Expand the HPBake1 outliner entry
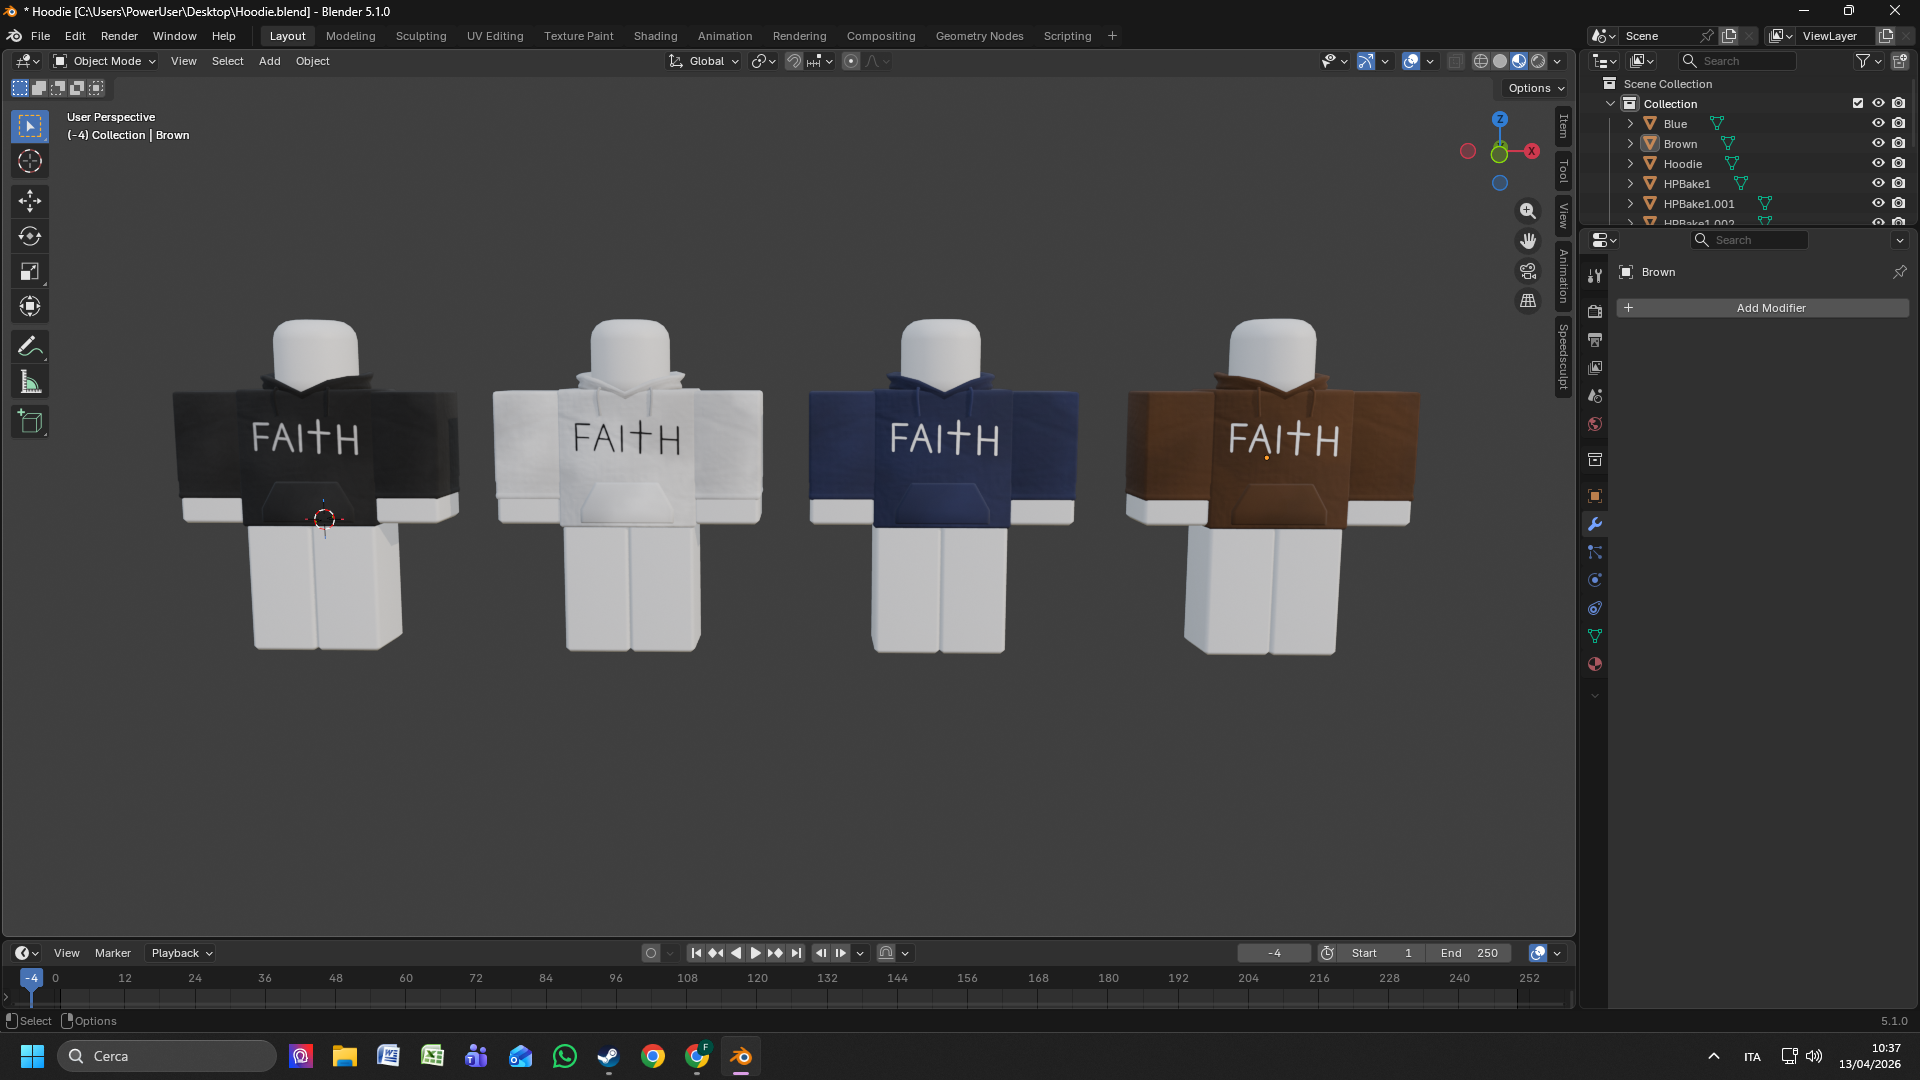 click(1630, 183)
